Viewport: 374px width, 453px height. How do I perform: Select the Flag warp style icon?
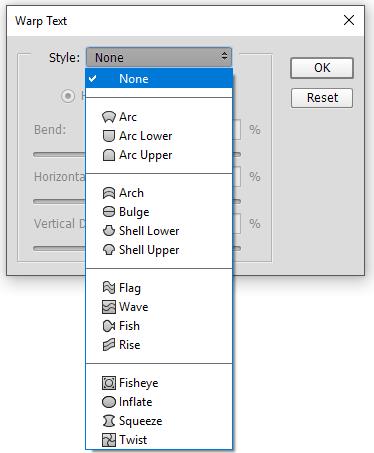[109, 287]
